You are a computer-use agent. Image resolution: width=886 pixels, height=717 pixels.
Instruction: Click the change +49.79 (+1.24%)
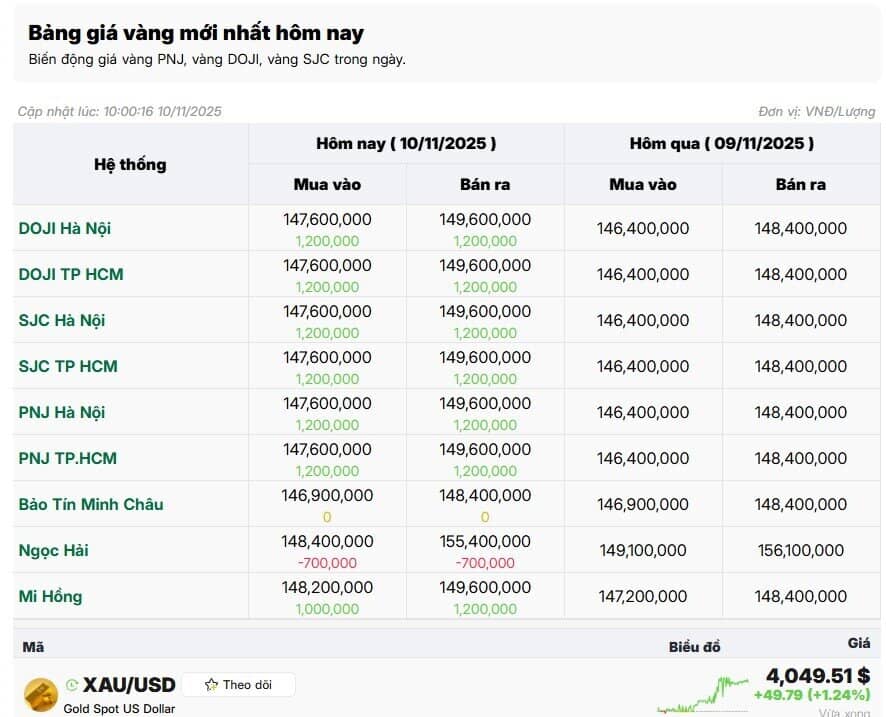[812, 695]
